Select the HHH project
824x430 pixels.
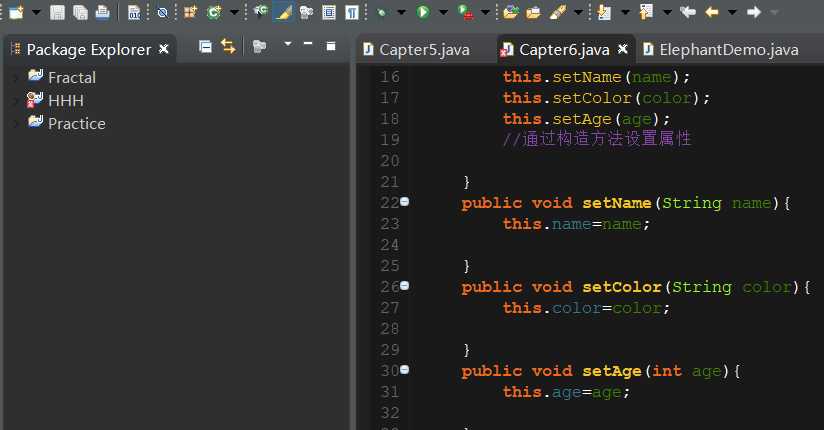tap(66, 100)
